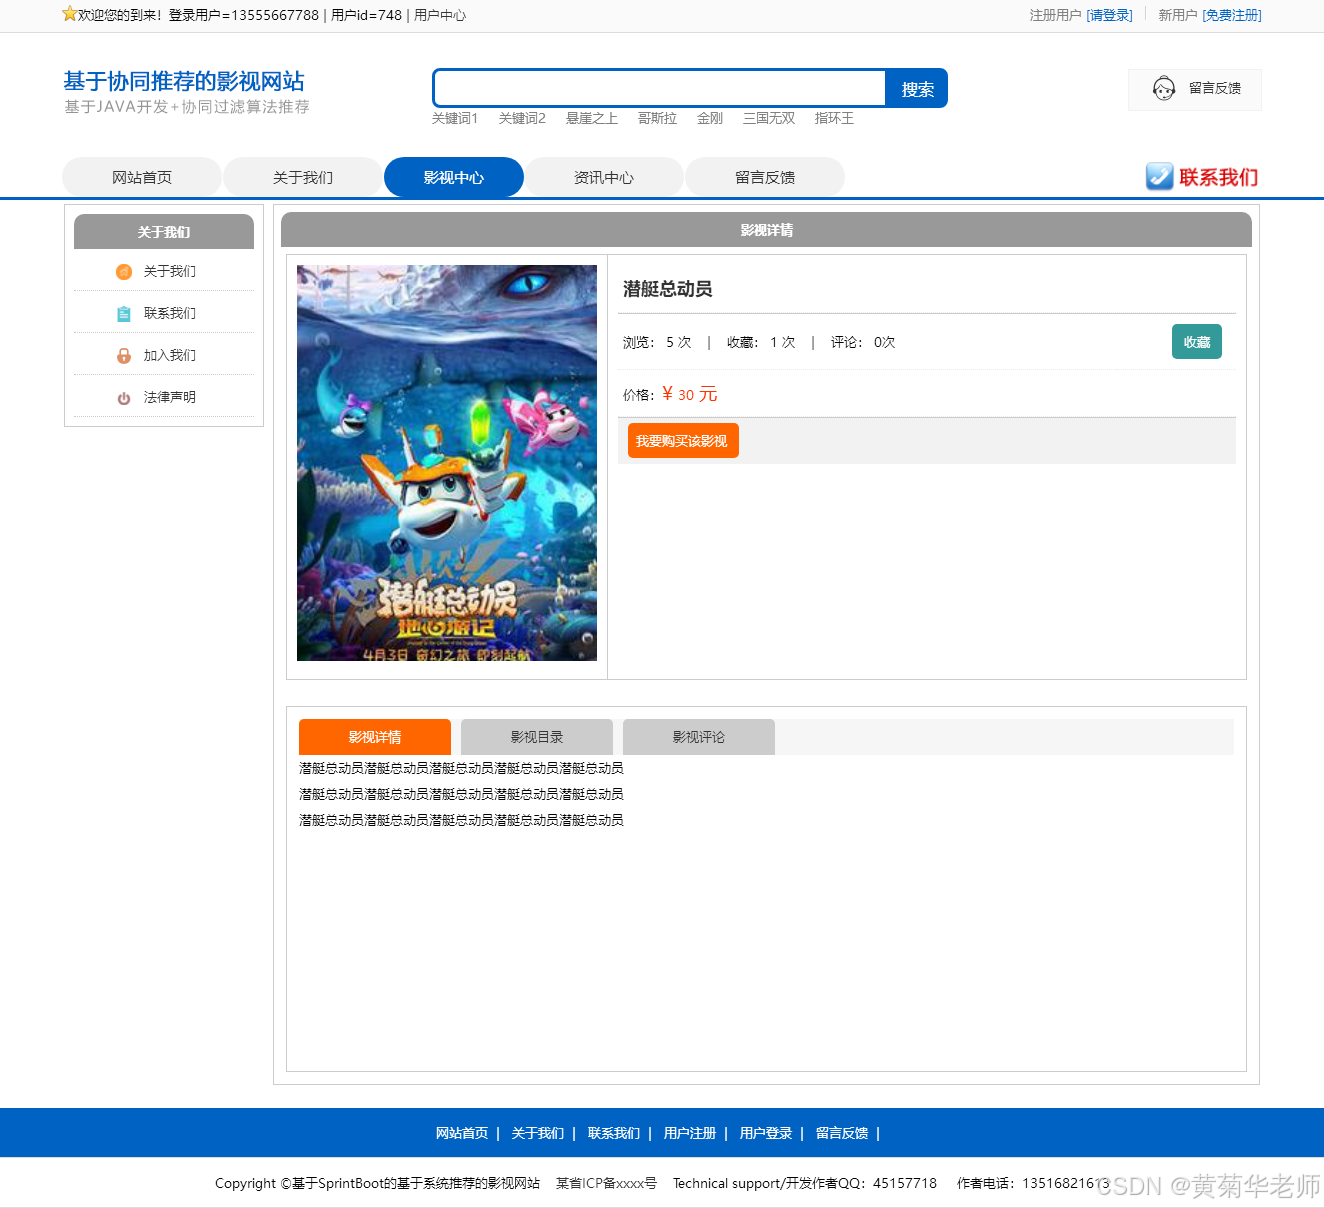1324x1208 pixels.
Task: Click the blue phone icon by 联系我们
Action: coord(1159,177)
